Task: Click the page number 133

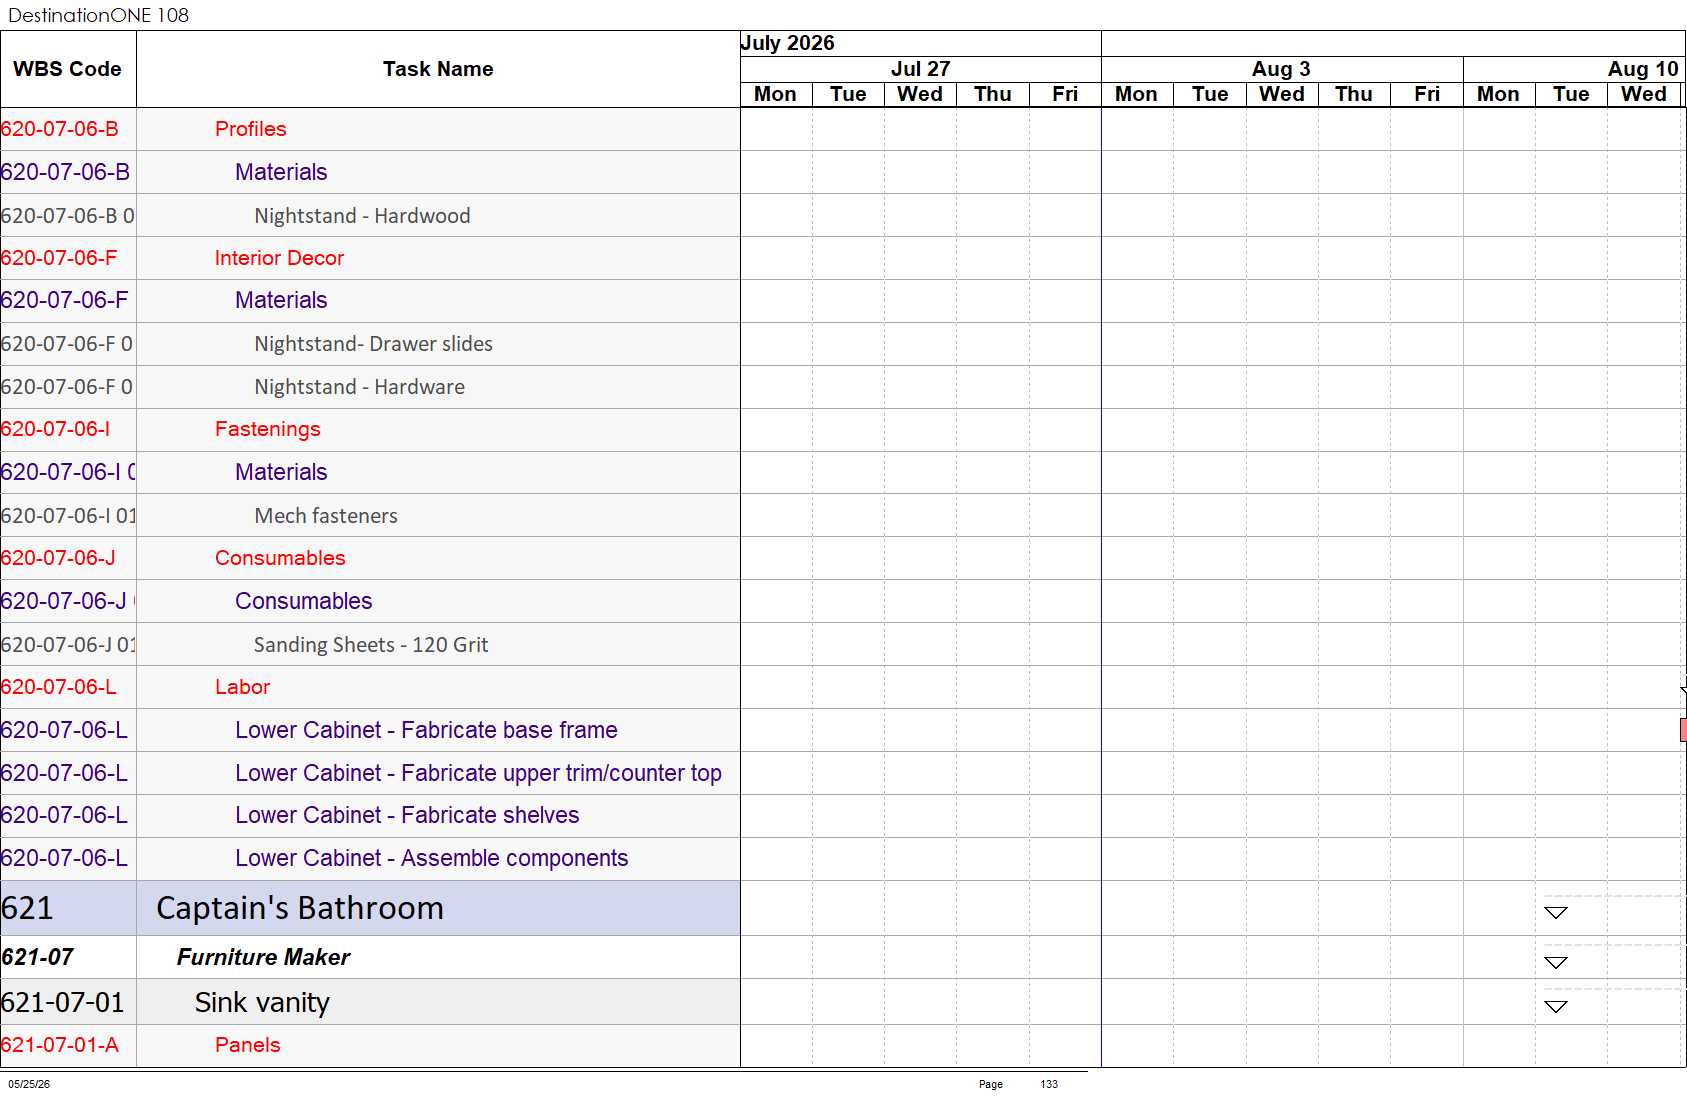Action: pos(1049,1084)
